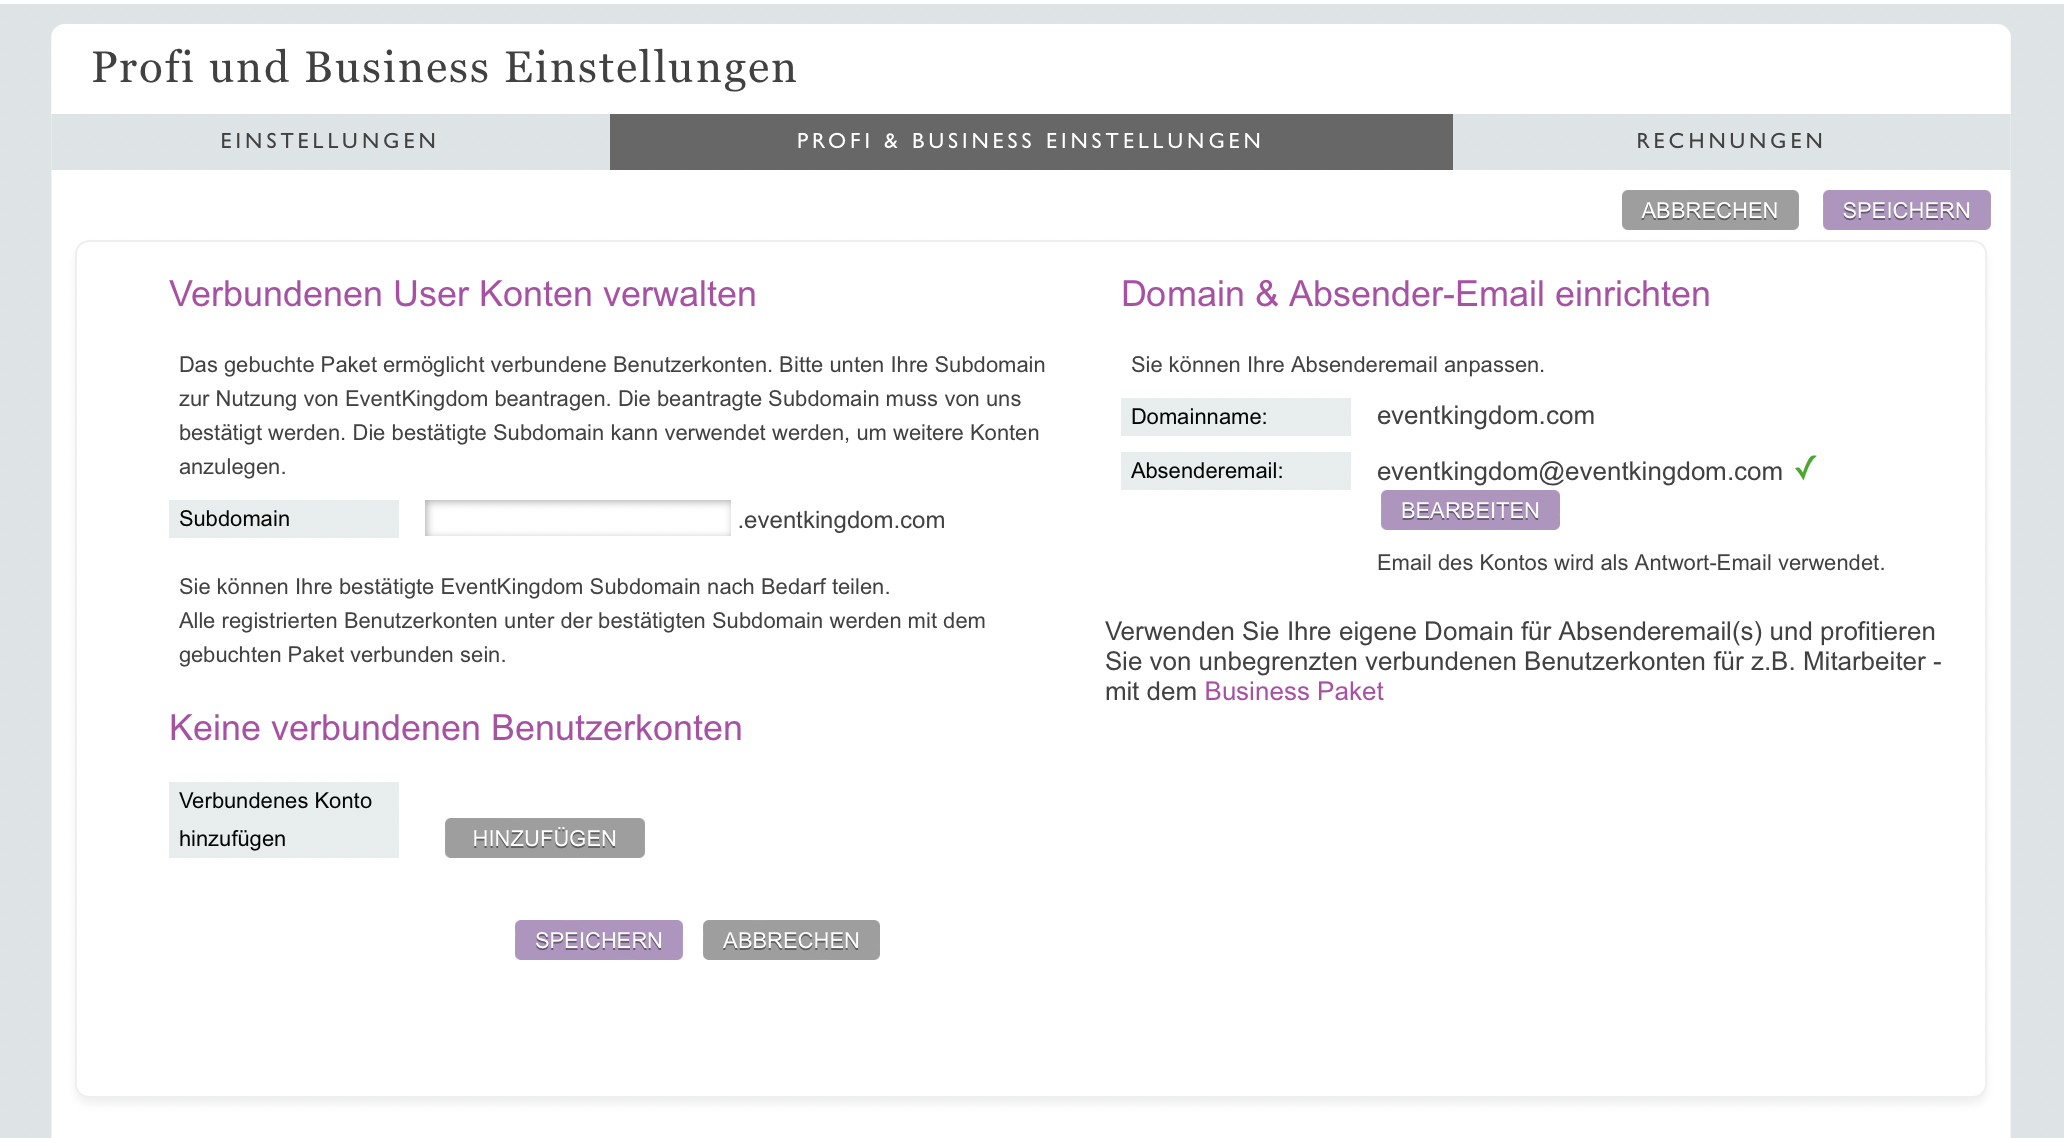Click the 'Keine verbundenen Benutzerkonten' heading
This screenshot has width=2064, height=1138.
[455, 728]
